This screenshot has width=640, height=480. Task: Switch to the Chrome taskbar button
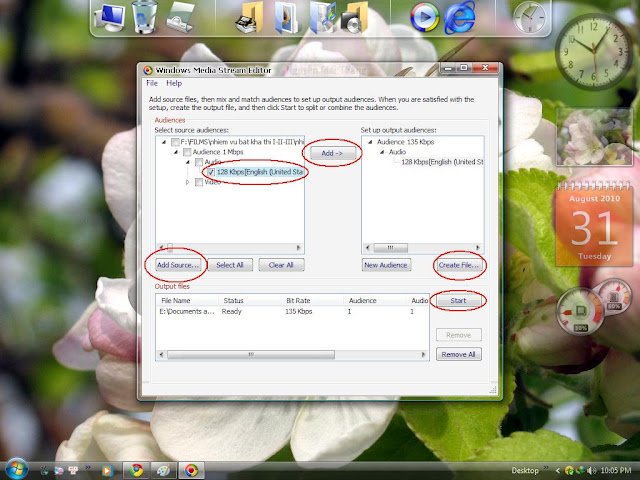pos(136,471)
